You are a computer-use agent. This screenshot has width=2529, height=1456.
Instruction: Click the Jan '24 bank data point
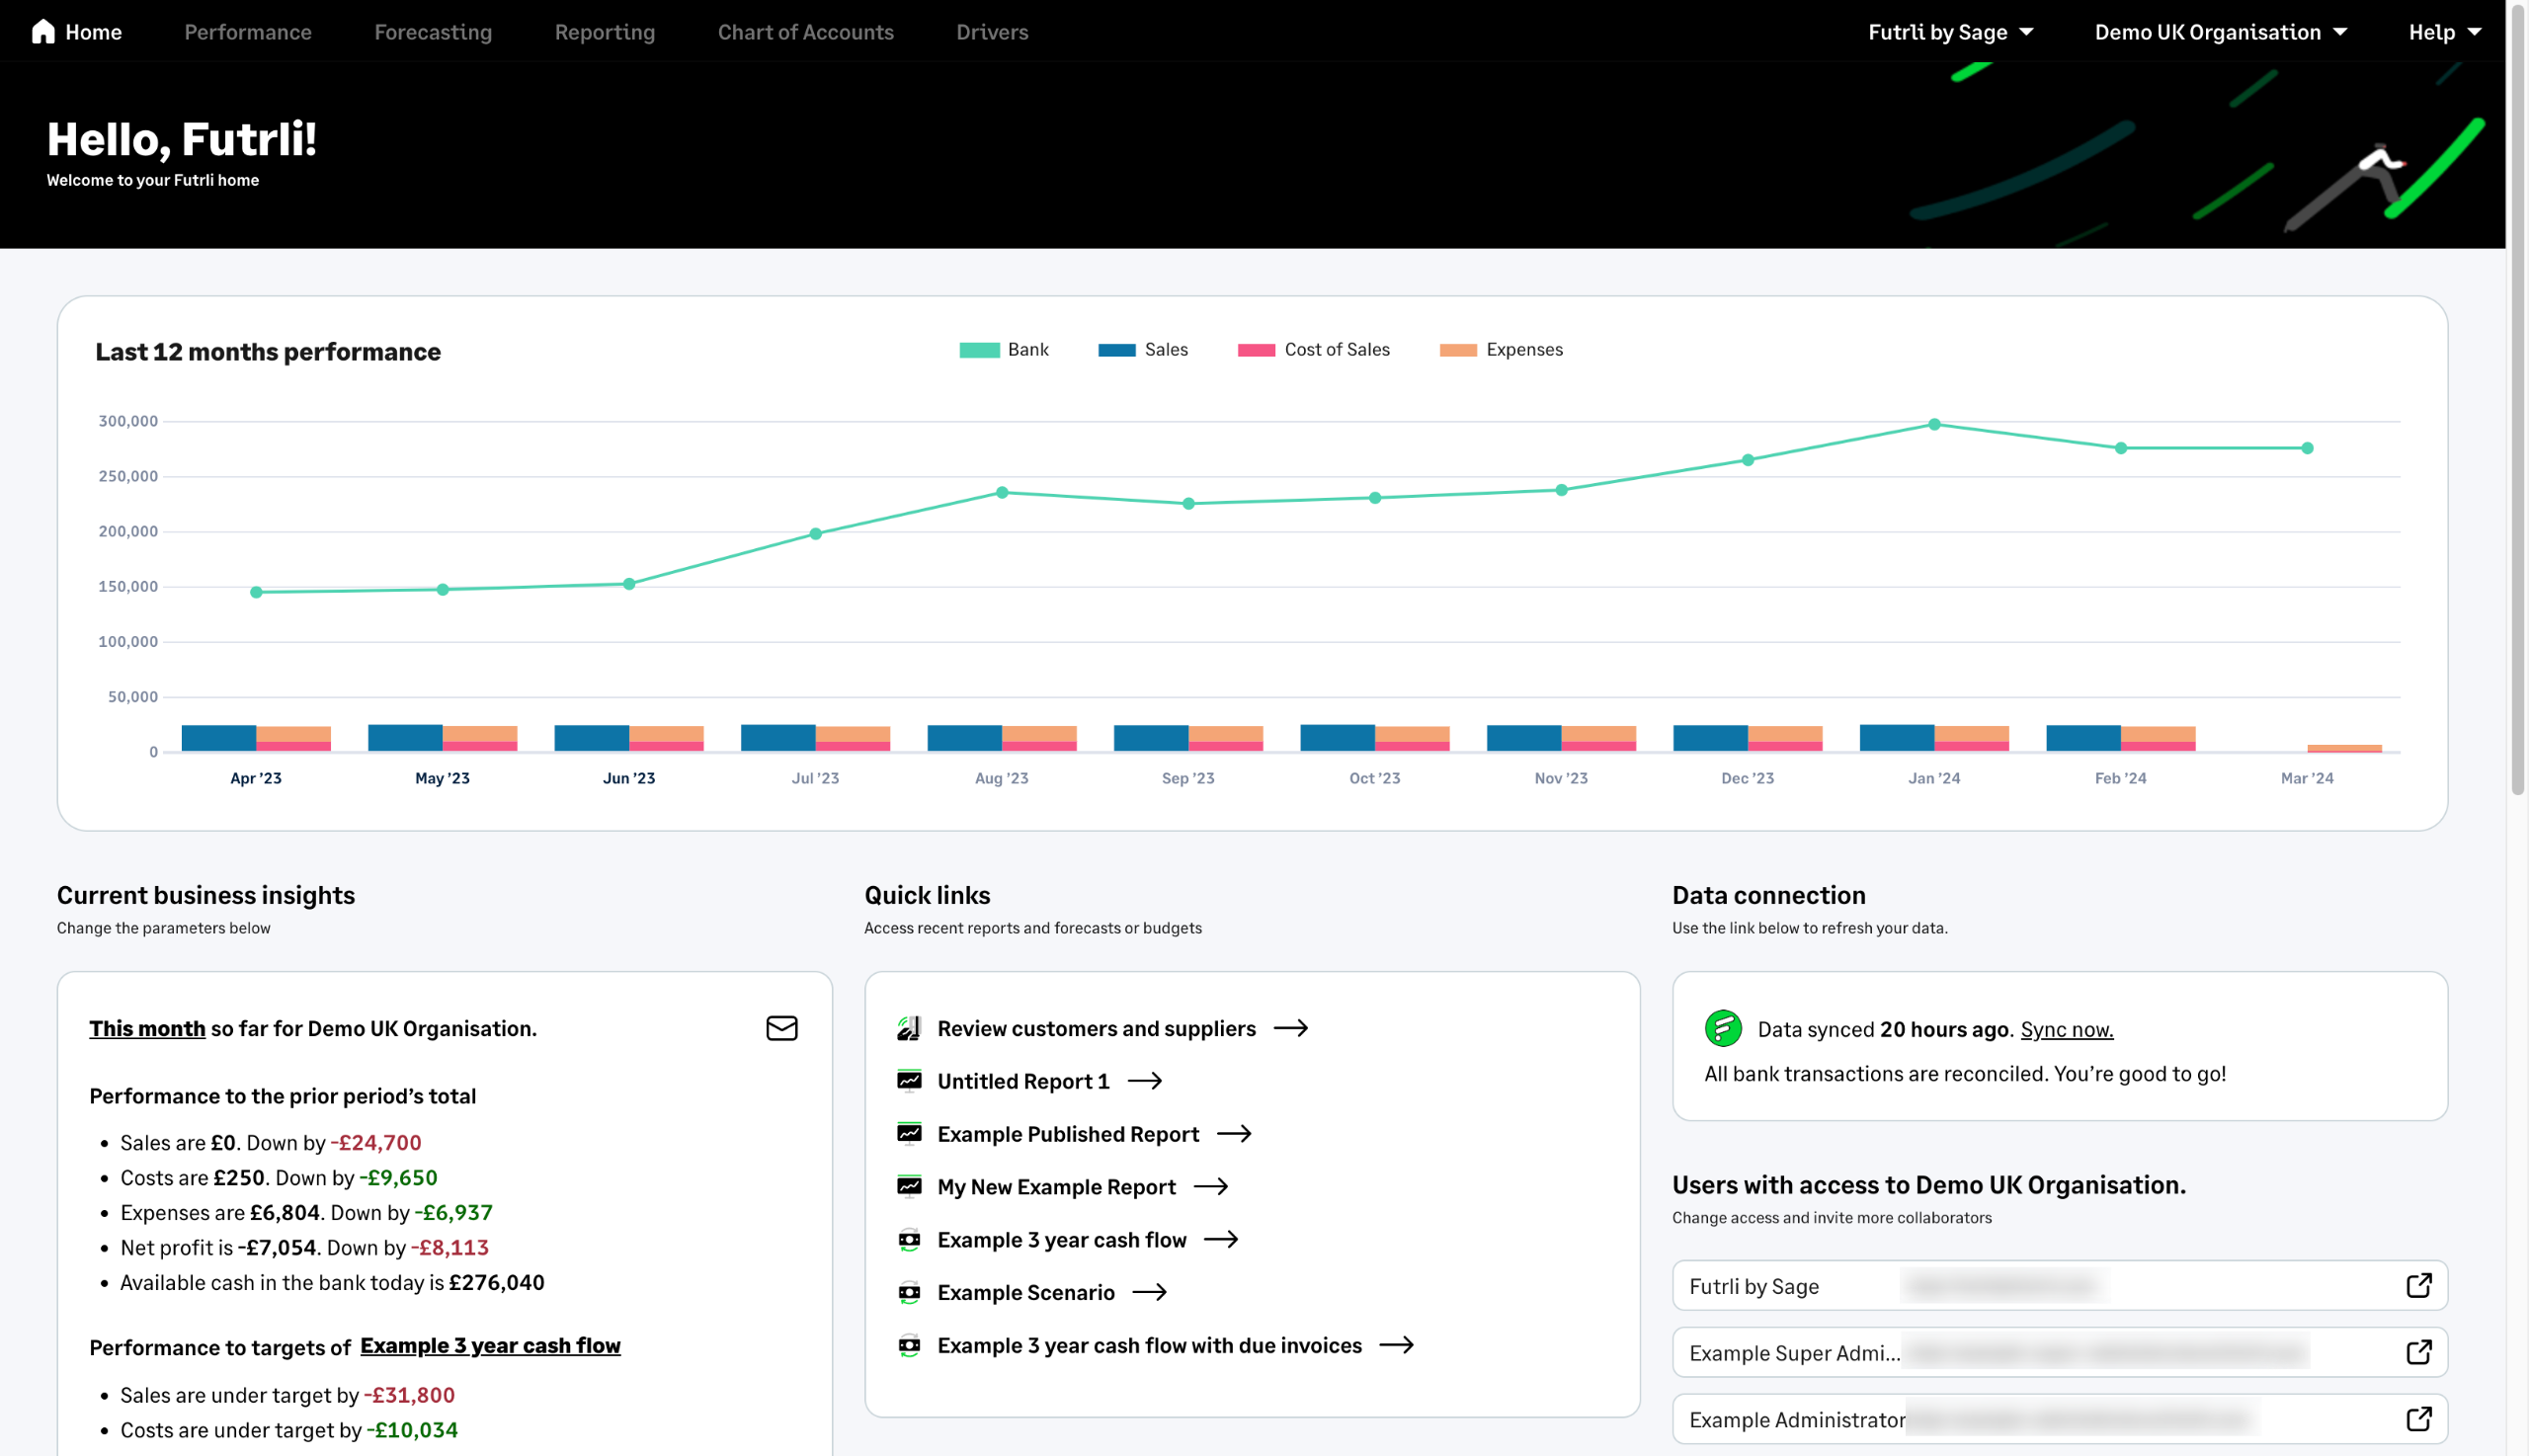tap(1934, 425)
